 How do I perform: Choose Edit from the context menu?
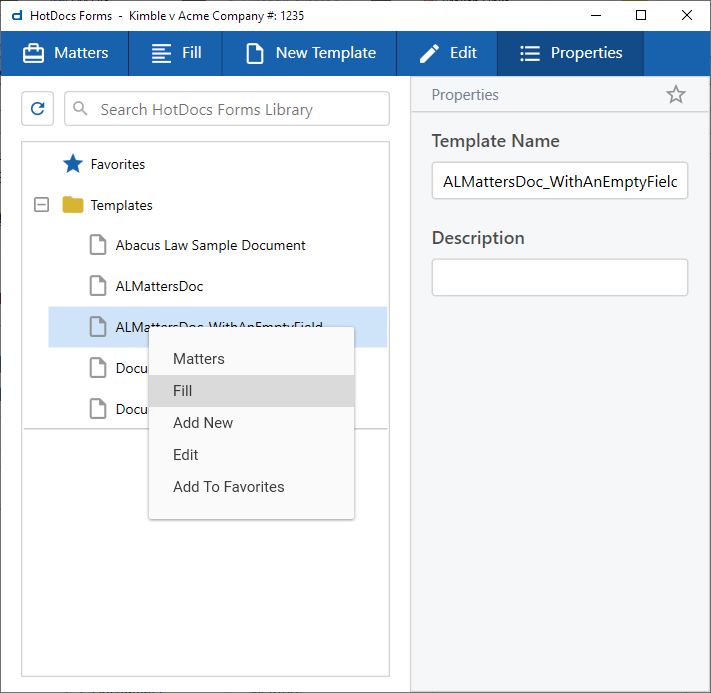point(251,455)
